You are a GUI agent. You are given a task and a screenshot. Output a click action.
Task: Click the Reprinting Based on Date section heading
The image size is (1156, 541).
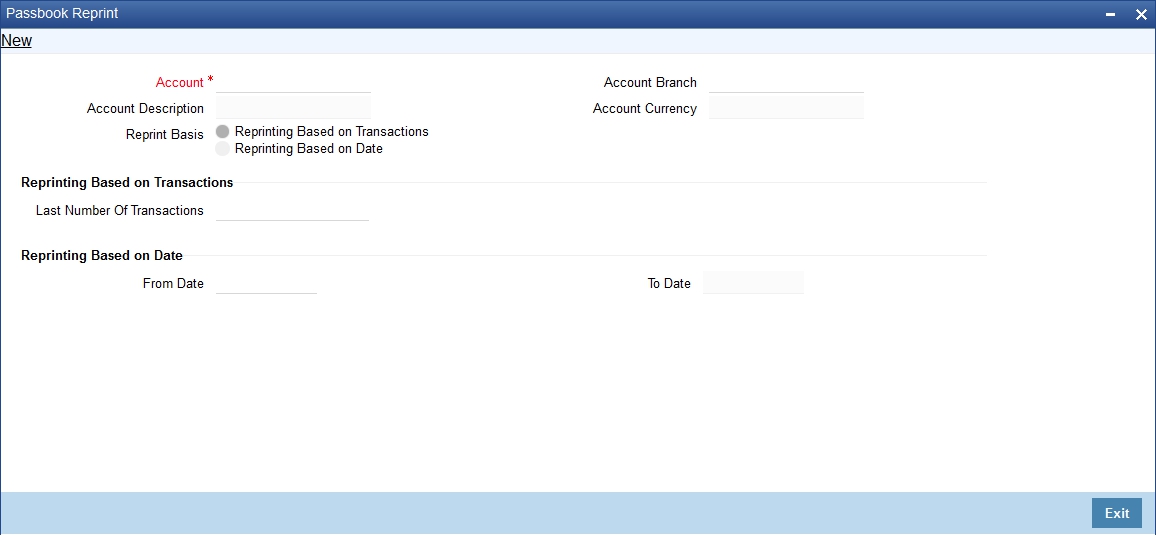(x=102, y=255)
